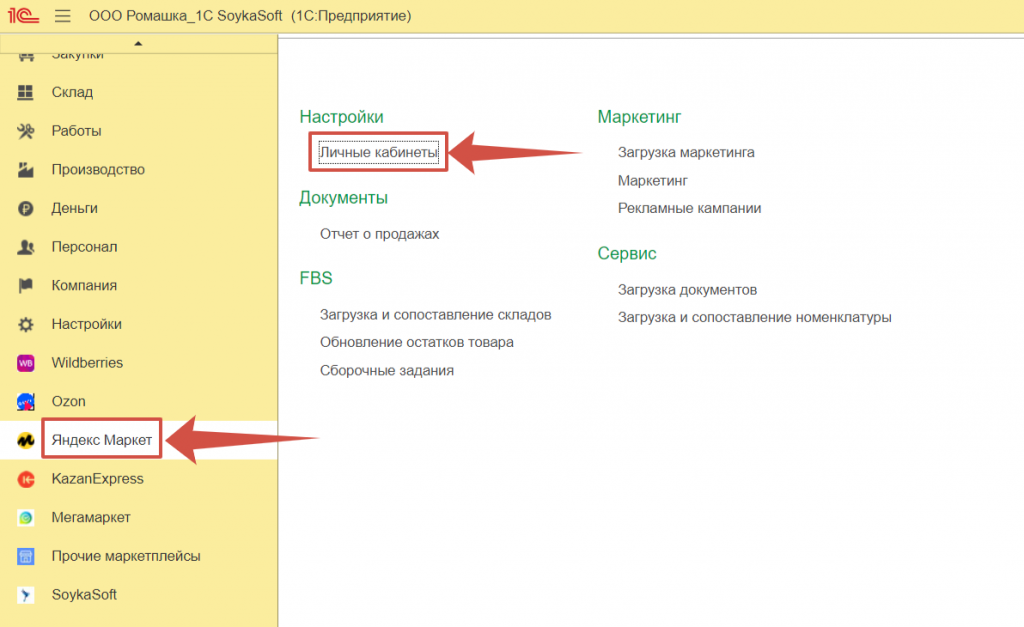
Task: Click the Яндекс Маркет logo icon
Action: pyautogui.click(x=26, y=440)
